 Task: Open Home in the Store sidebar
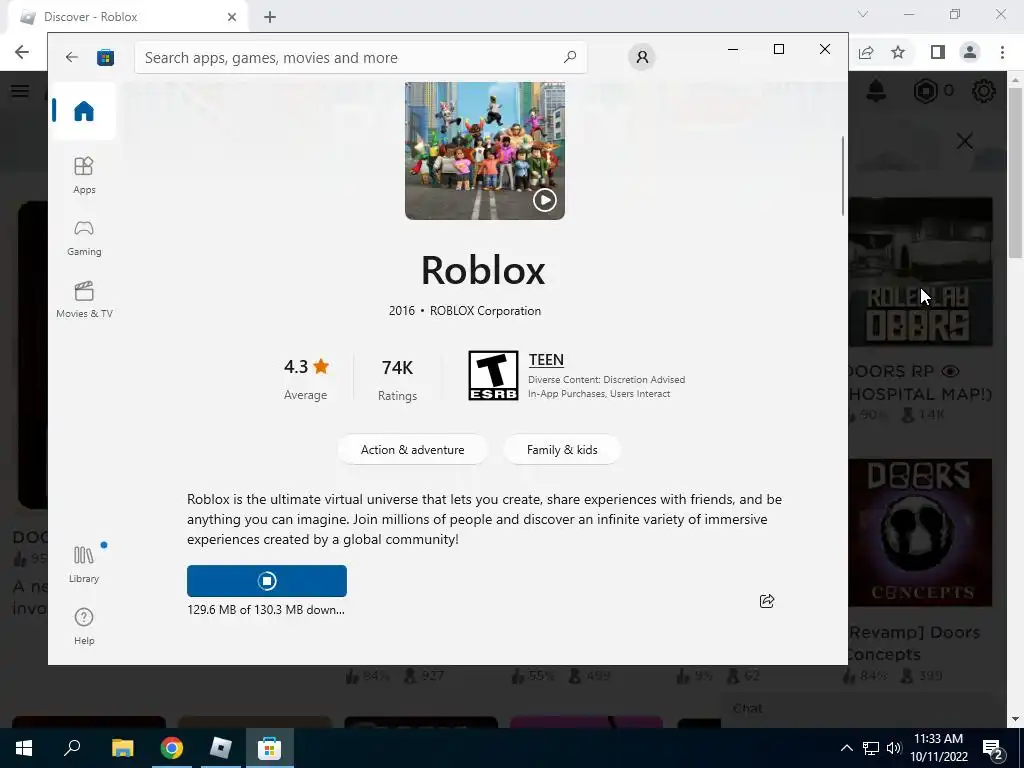pyautogui.click(x=84, y=111)
